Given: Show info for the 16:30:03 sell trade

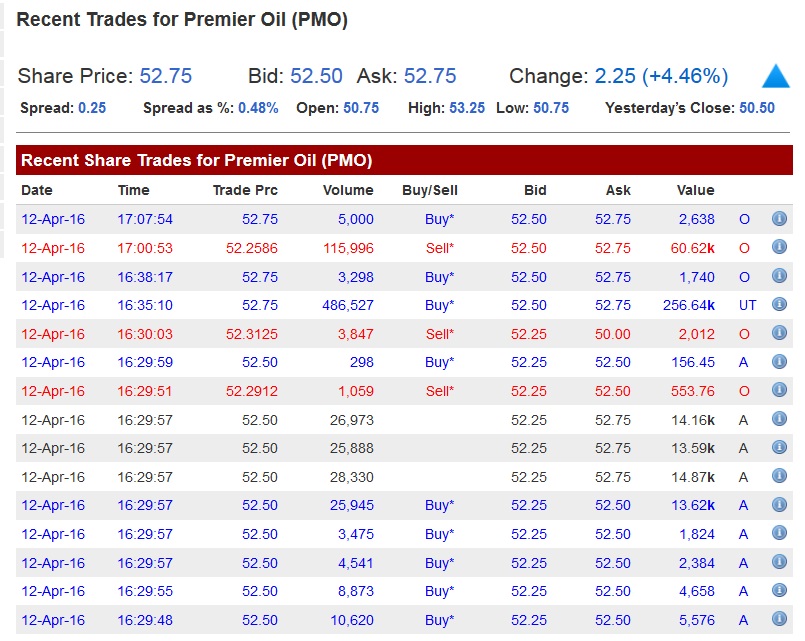Looking at the screenshot, I should pos(779,334).
